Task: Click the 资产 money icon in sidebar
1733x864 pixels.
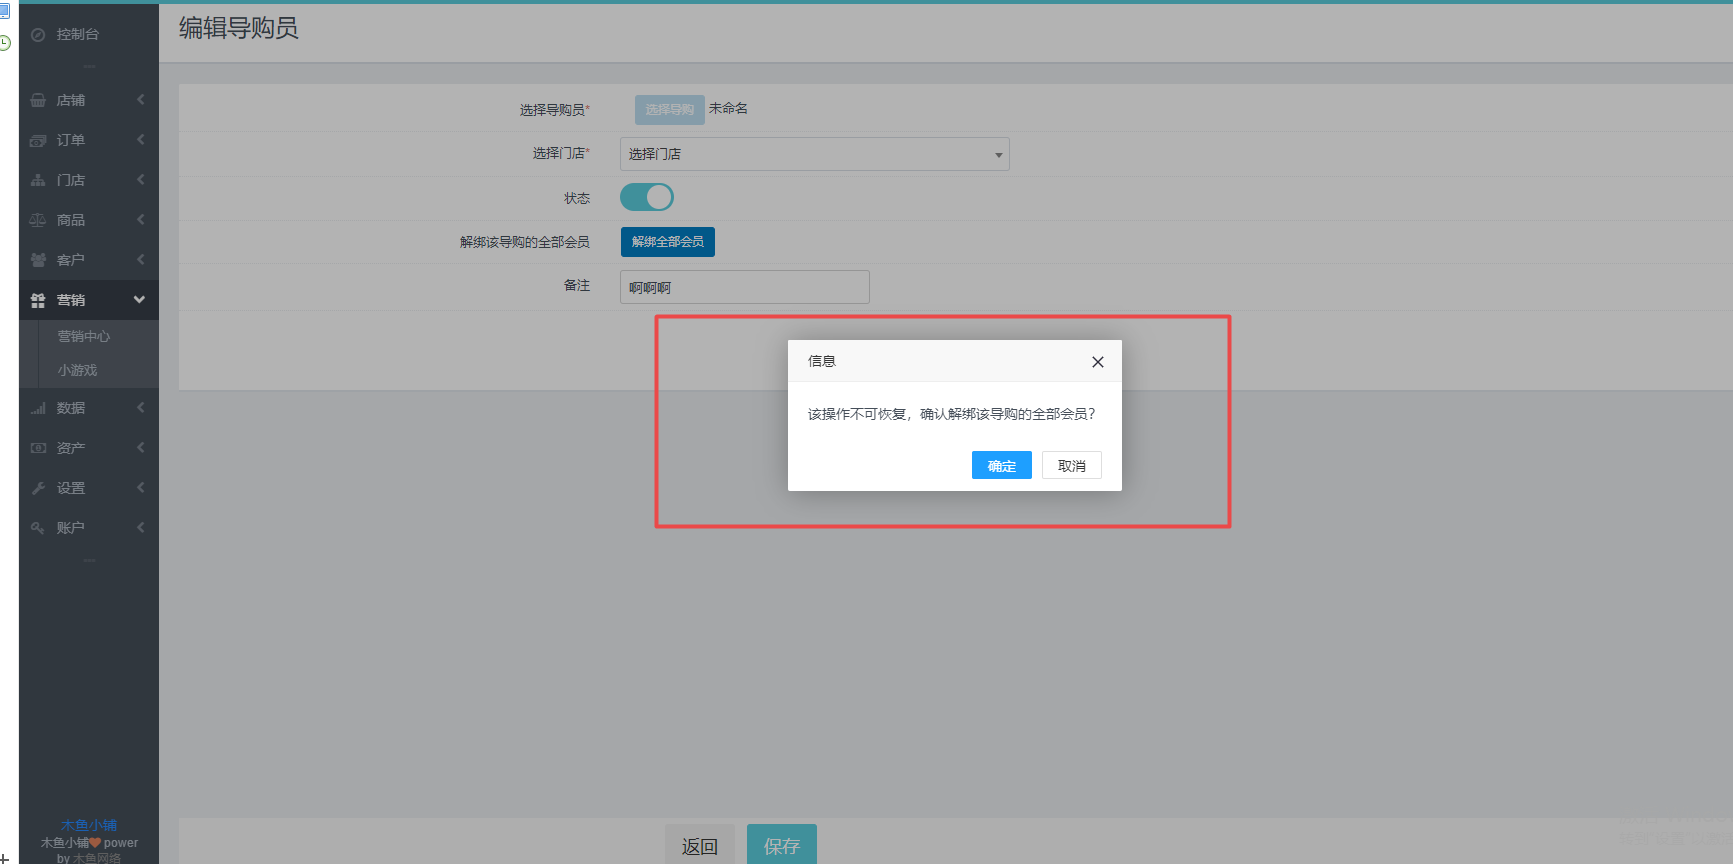Action: pyautogui.click(x=38, y=448)
